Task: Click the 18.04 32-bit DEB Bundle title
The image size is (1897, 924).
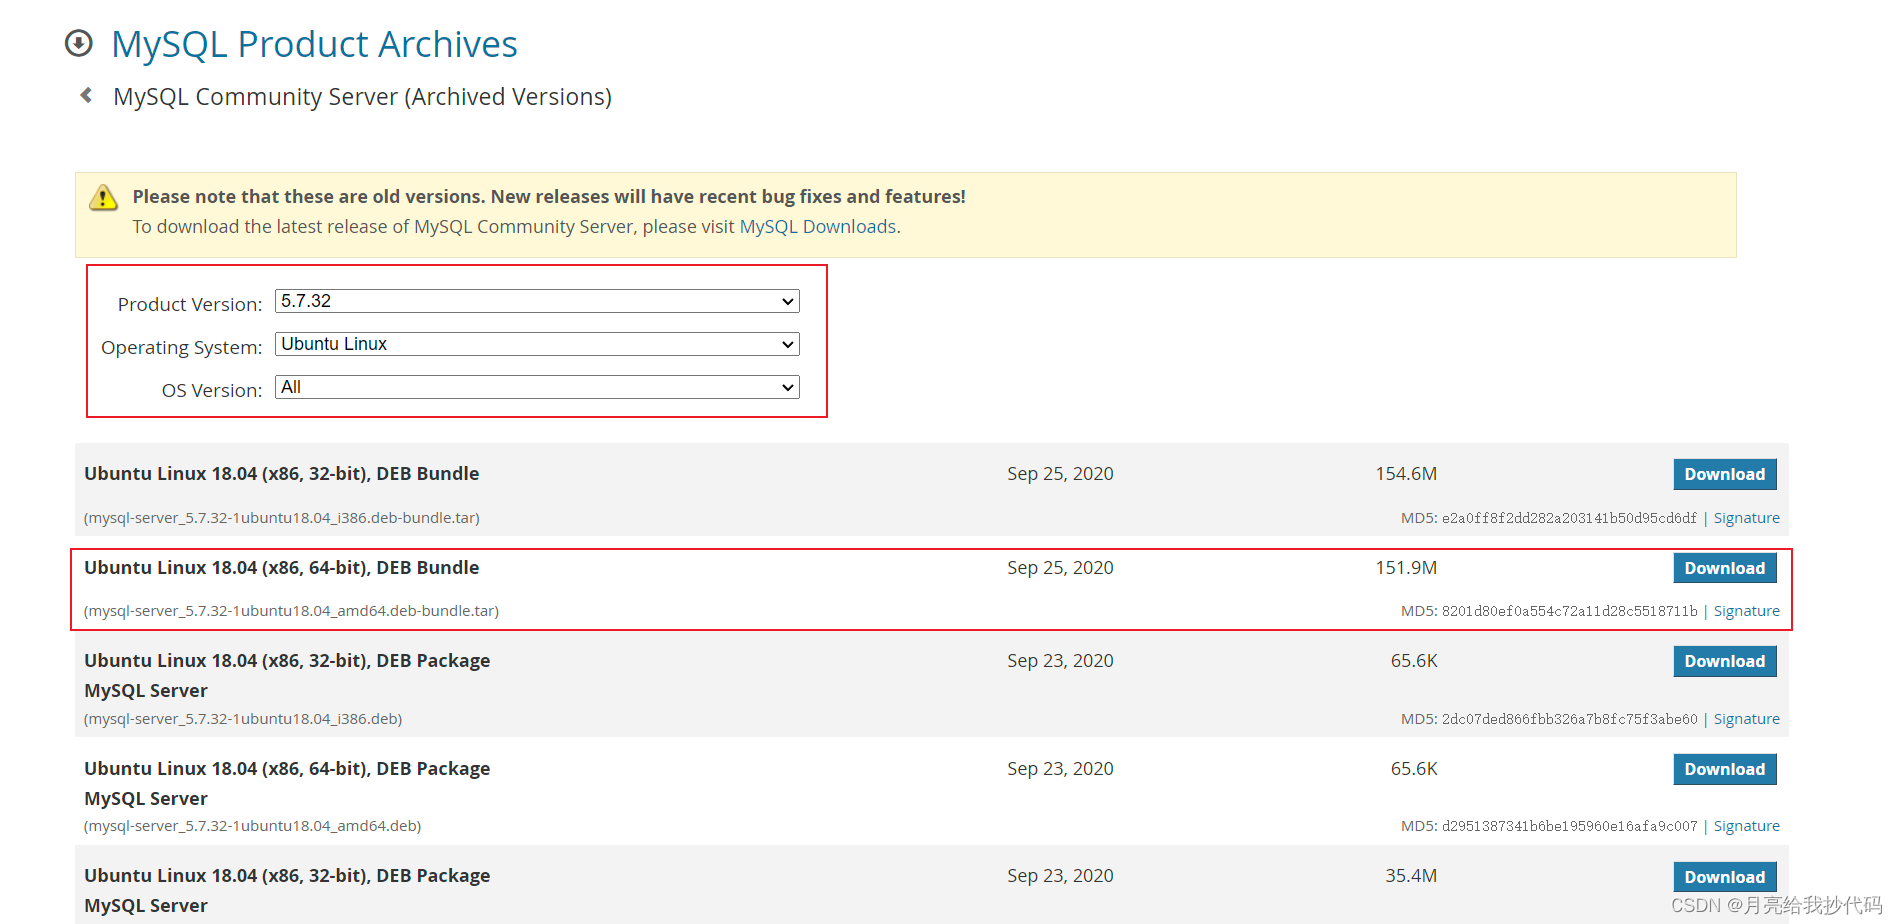Action: pos(282,474)
